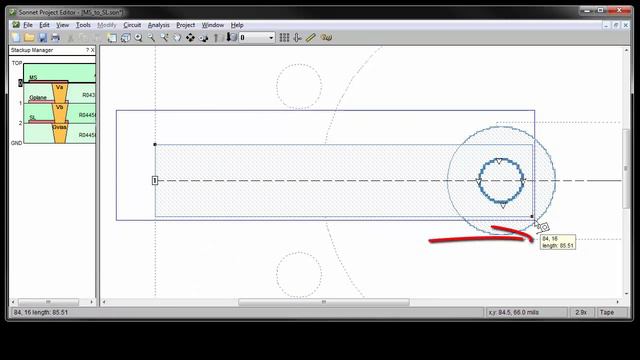Open the Edit menu
The width and height of the screenshot is (640, 360).
(x=44, y=25)
